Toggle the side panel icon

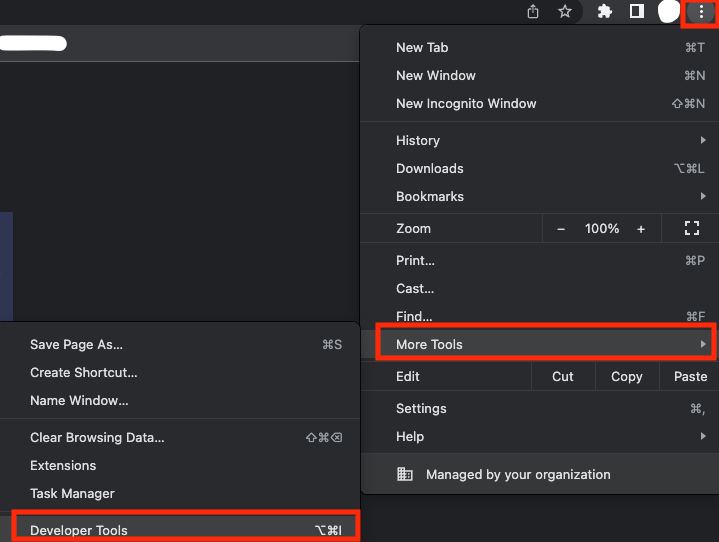coord(636,11)
